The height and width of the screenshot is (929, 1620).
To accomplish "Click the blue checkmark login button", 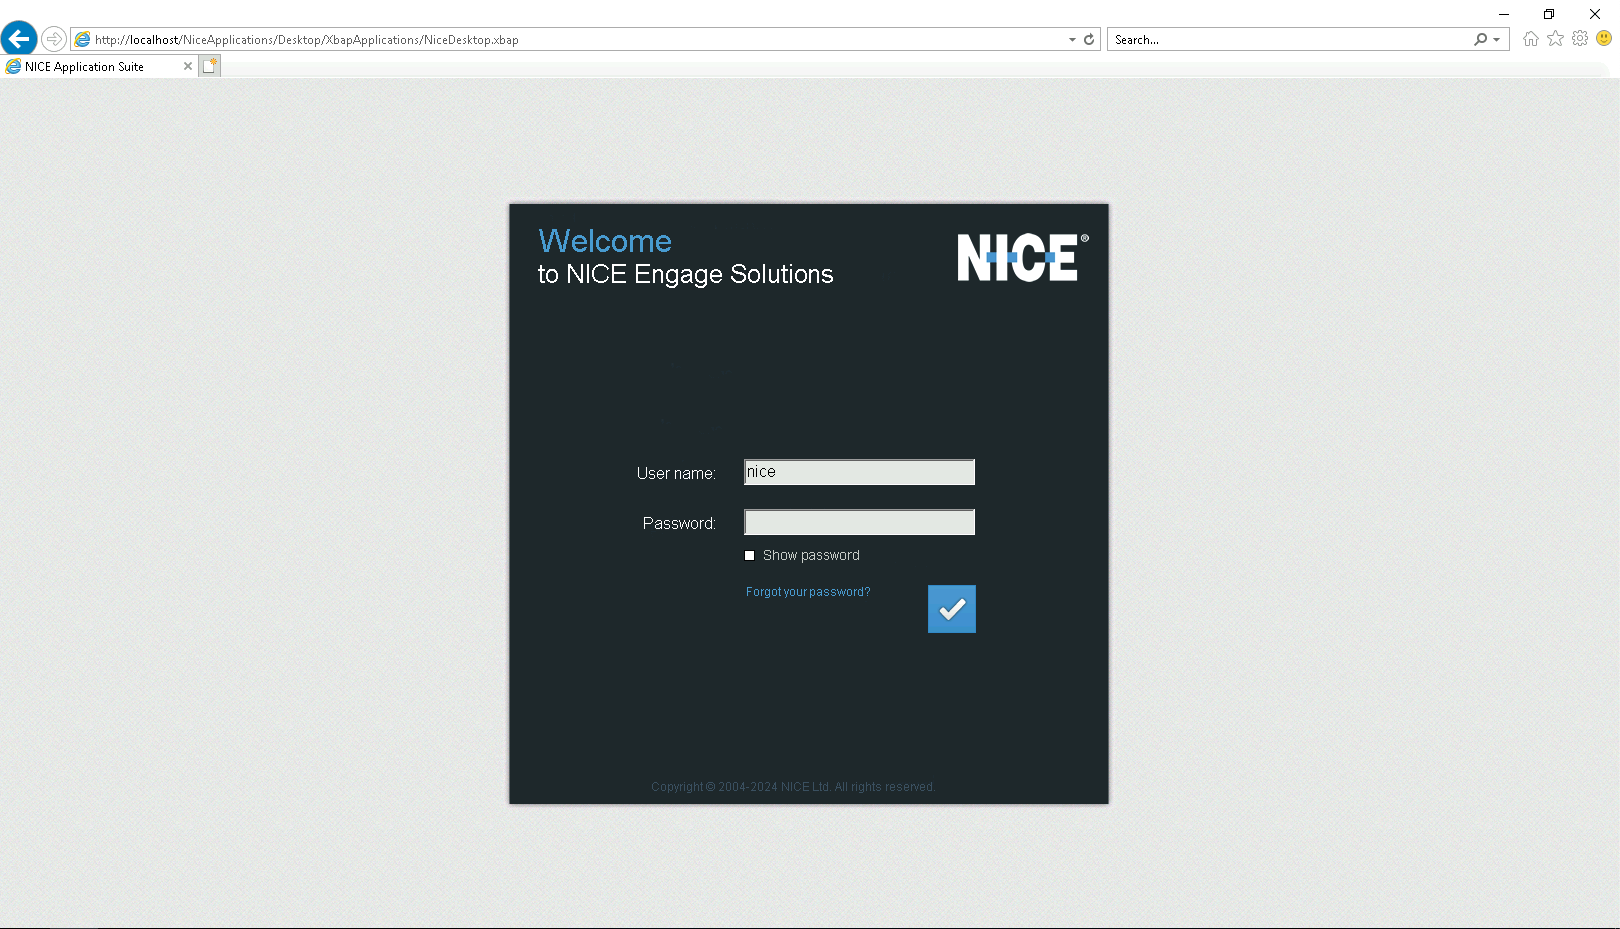I will pos(951,609).
